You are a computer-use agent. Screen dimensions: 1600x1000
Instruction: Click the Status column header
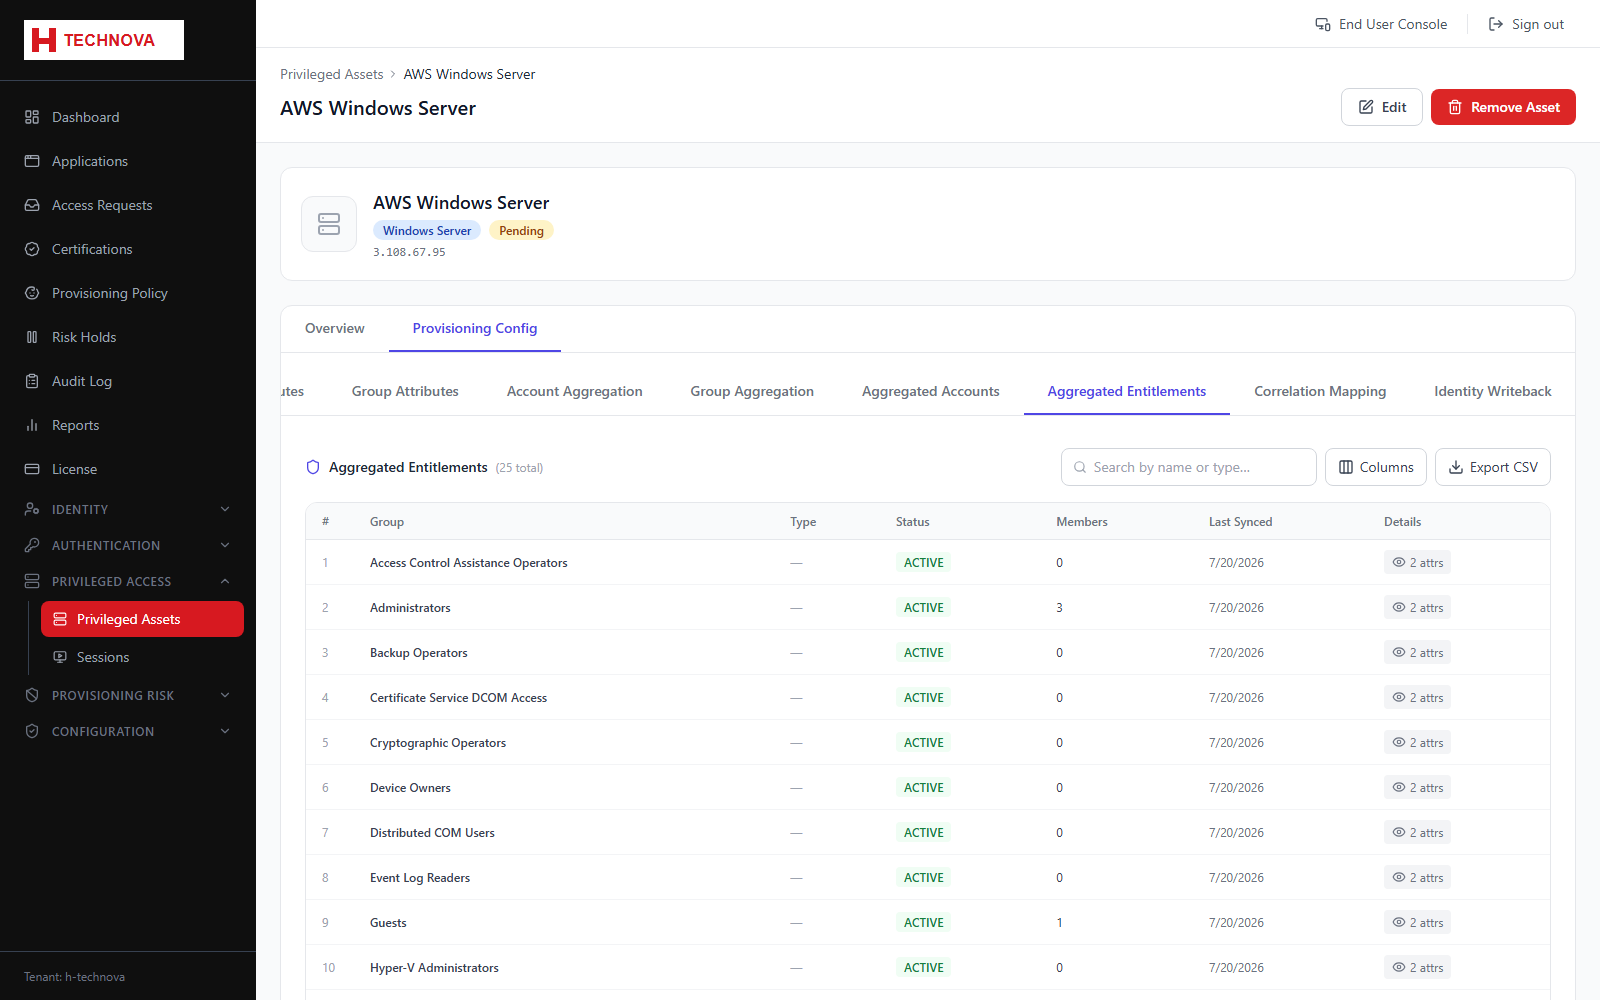(x=913, y=522)
